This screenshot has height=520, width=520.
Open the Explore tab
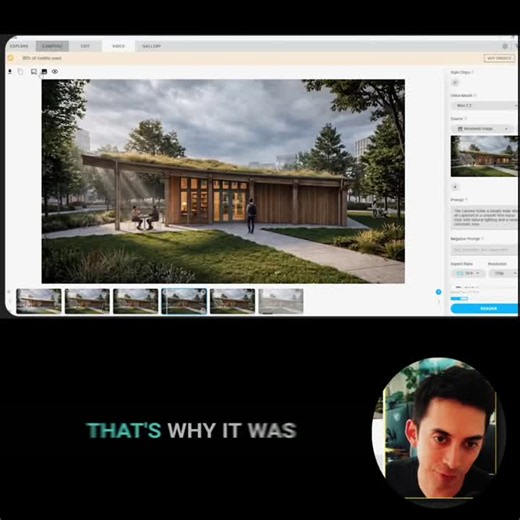(20, 46)
